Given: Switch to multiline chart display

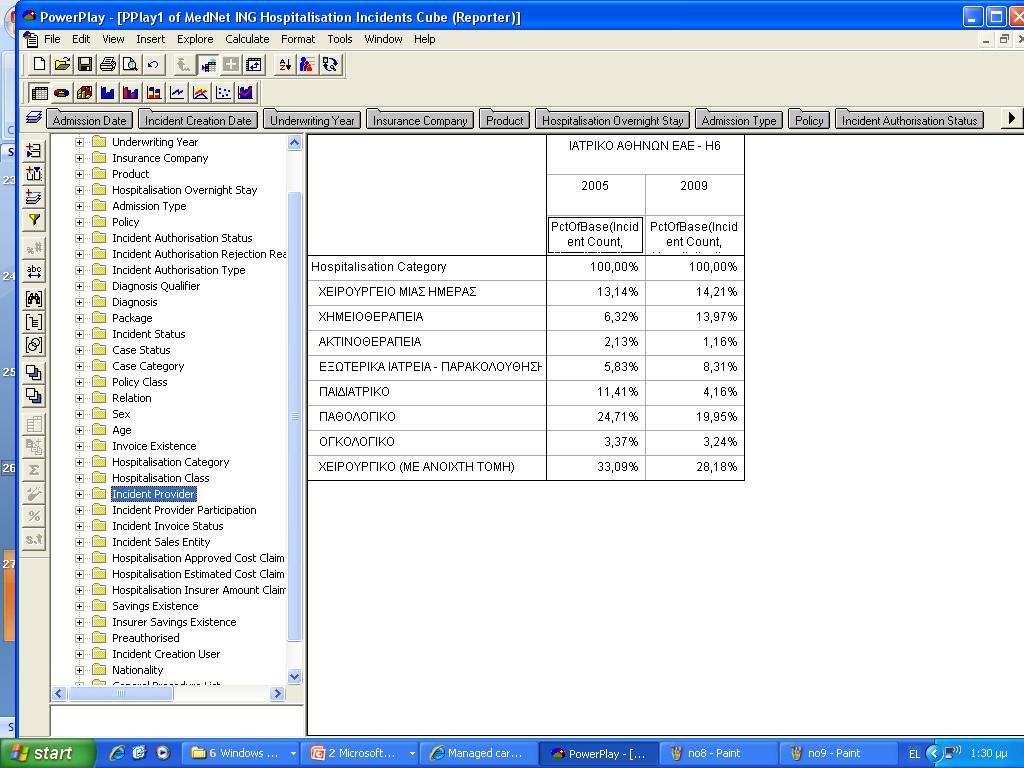Looking at the screenshot, I should (x=200, y=93).
